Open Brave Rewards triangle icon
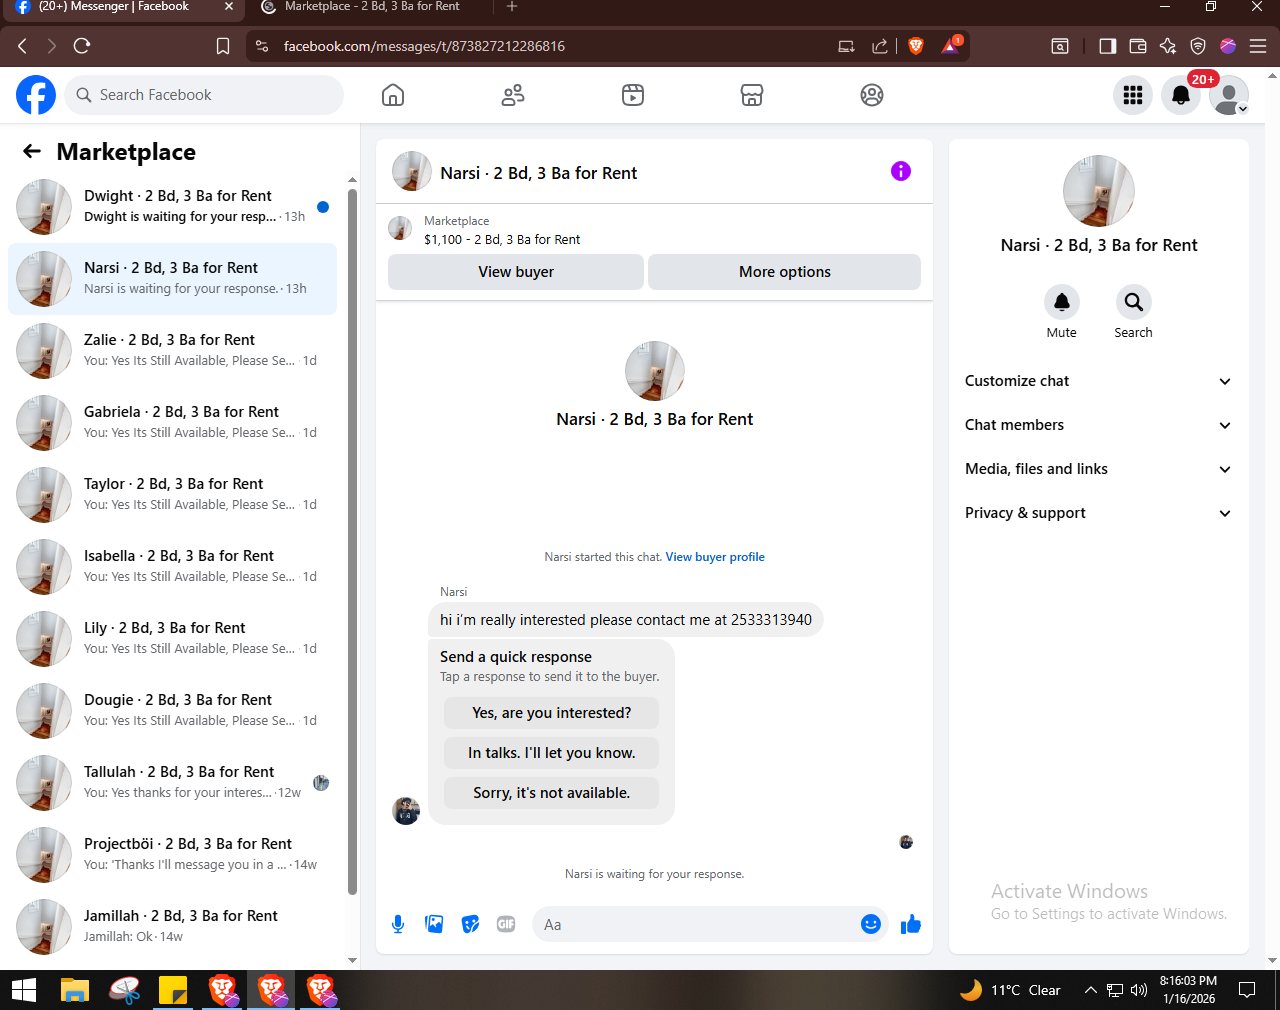Screen dimensions: 1280x1010 951,45
